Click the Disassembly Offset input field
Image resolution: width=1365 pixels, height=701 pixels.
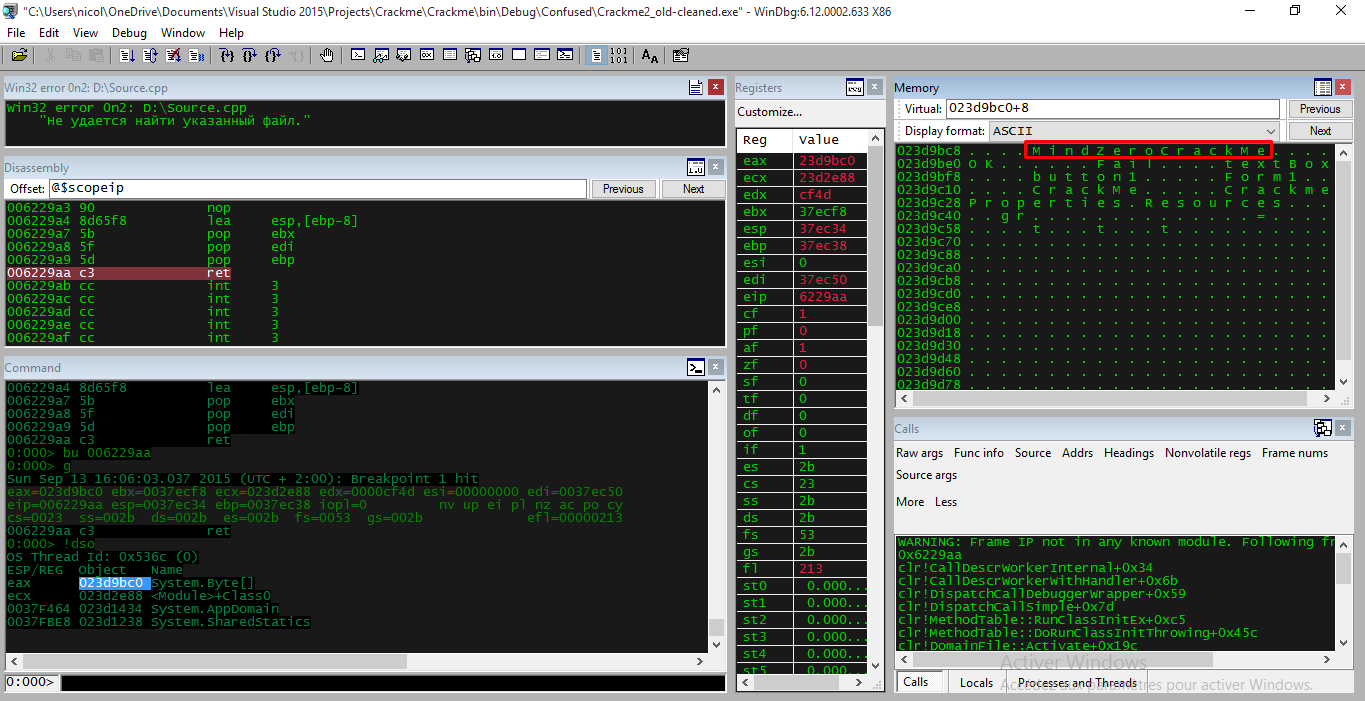coord(316,189)
